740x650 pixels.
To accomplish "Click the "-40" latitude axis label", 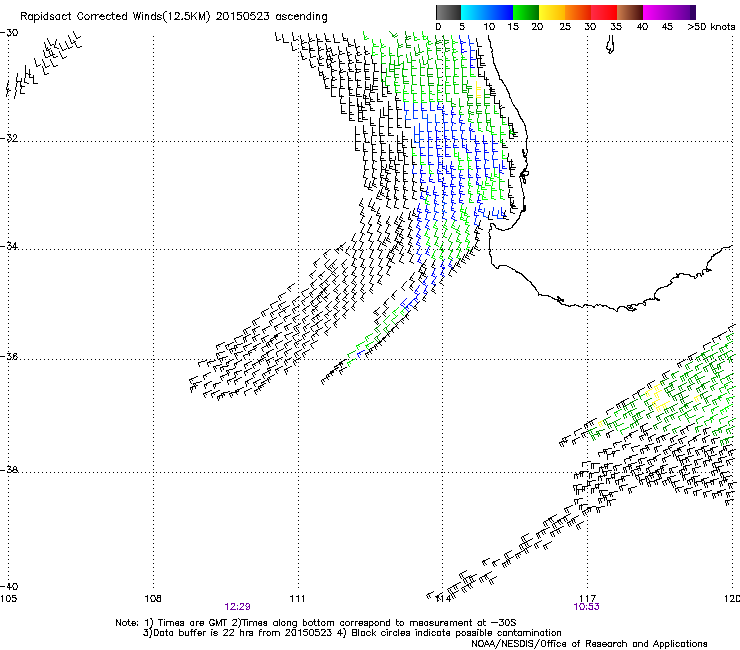I will [9, 586].
